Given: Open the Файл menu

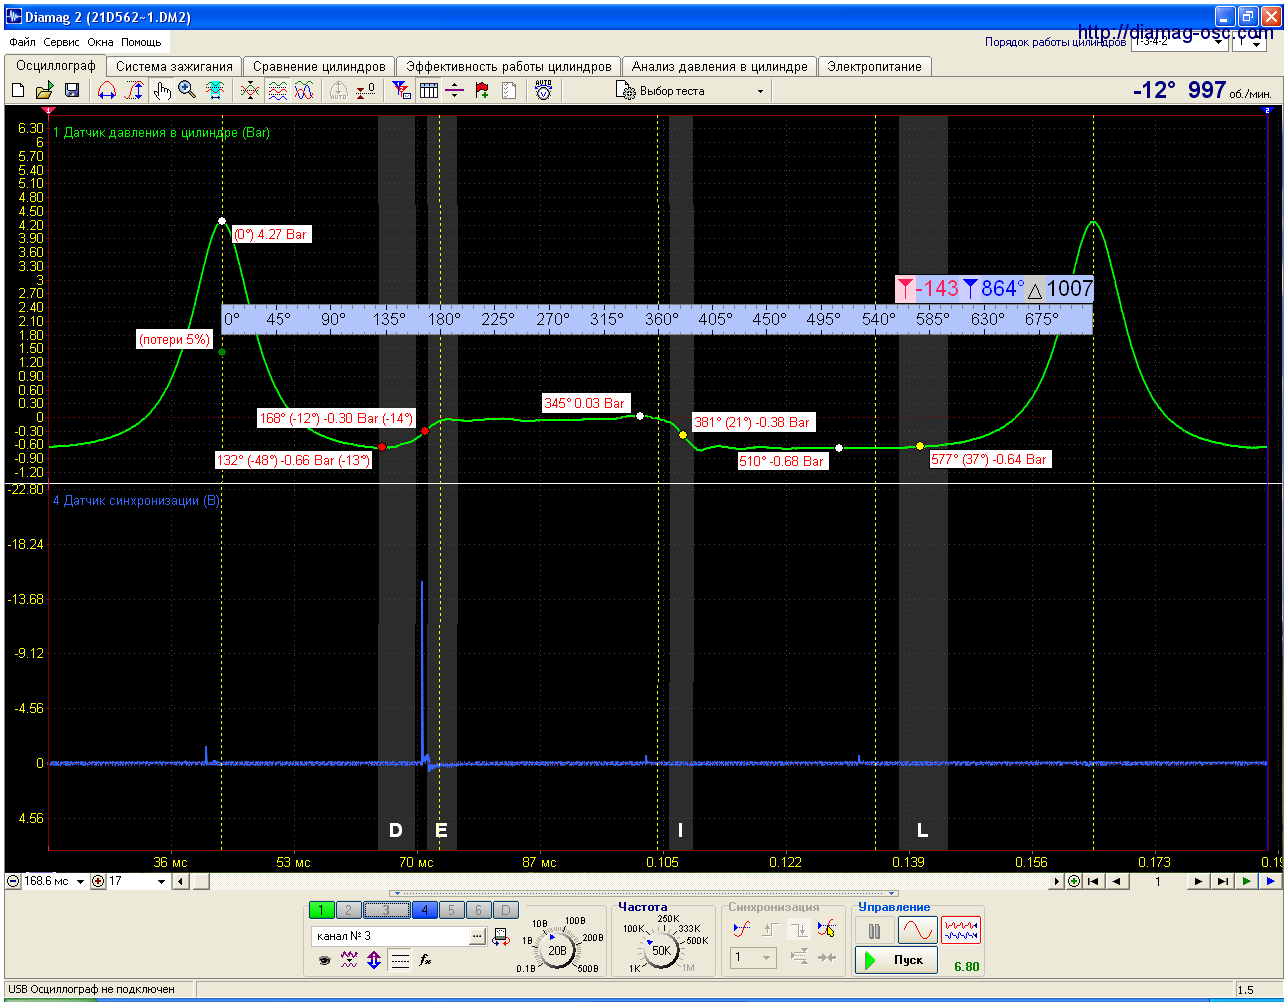Looking at the screenshot, I should [22, 43].
